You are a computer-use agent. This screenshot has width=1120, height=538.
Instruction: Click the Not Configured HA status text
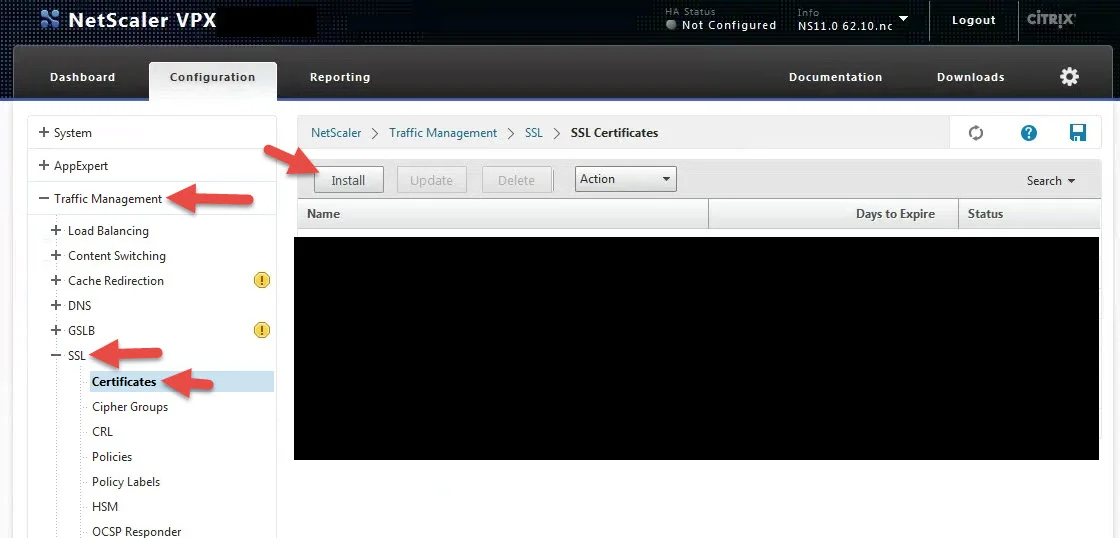(x=729, y=25)
